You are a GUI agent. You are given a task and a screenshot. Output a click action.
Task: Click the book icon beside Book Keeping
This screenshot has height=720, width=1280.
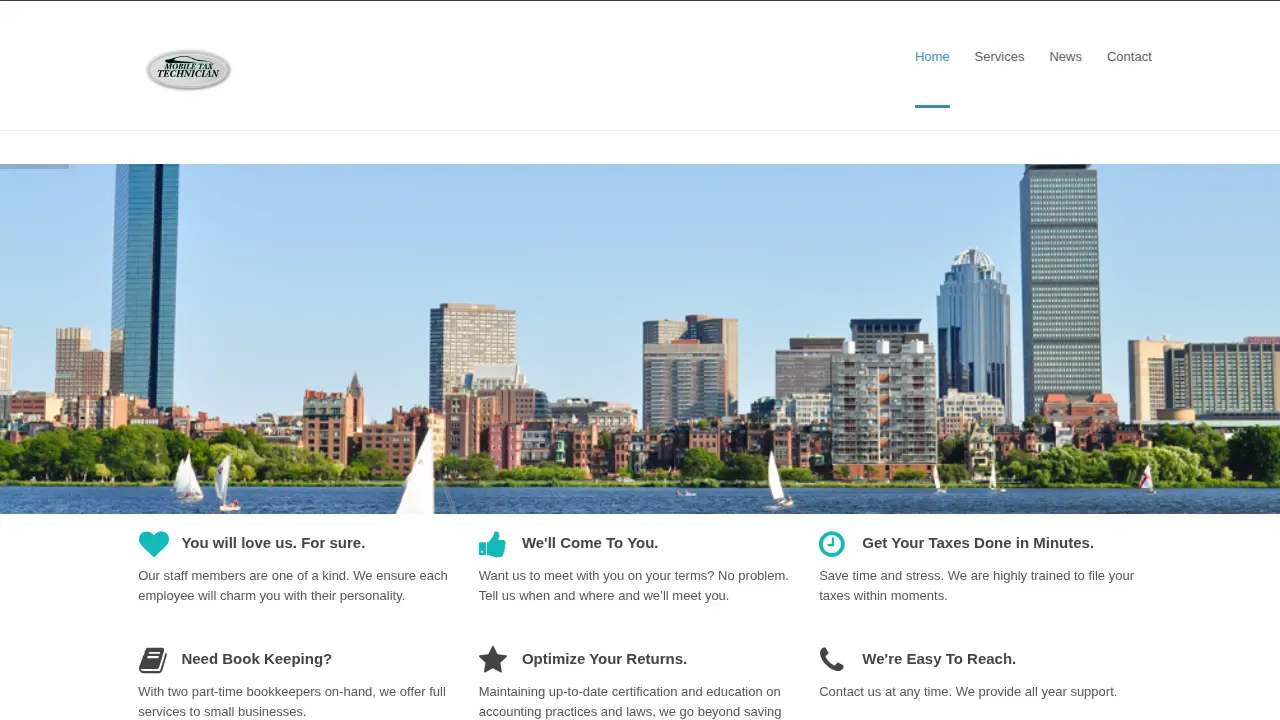pyautogui.click(x=153, y=660)
